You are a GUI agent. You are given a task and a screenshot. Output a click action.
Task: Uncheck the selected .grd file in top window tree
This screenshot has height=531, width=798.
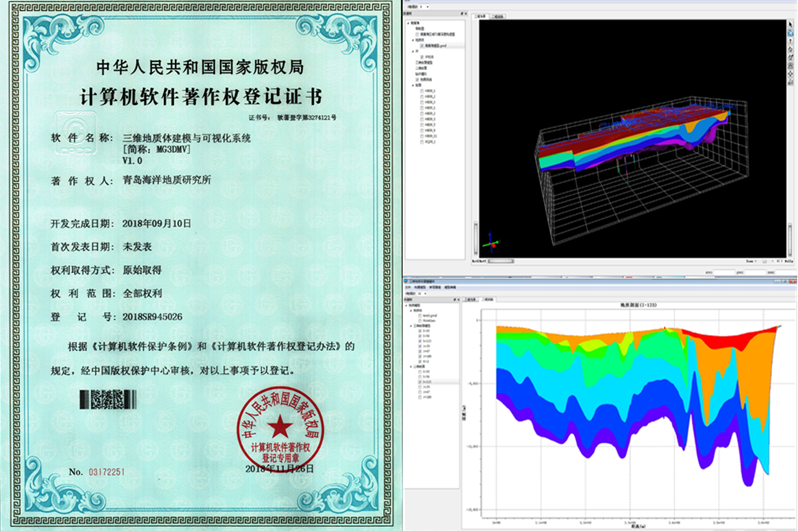pyautogui.click(x=422, y=46)
